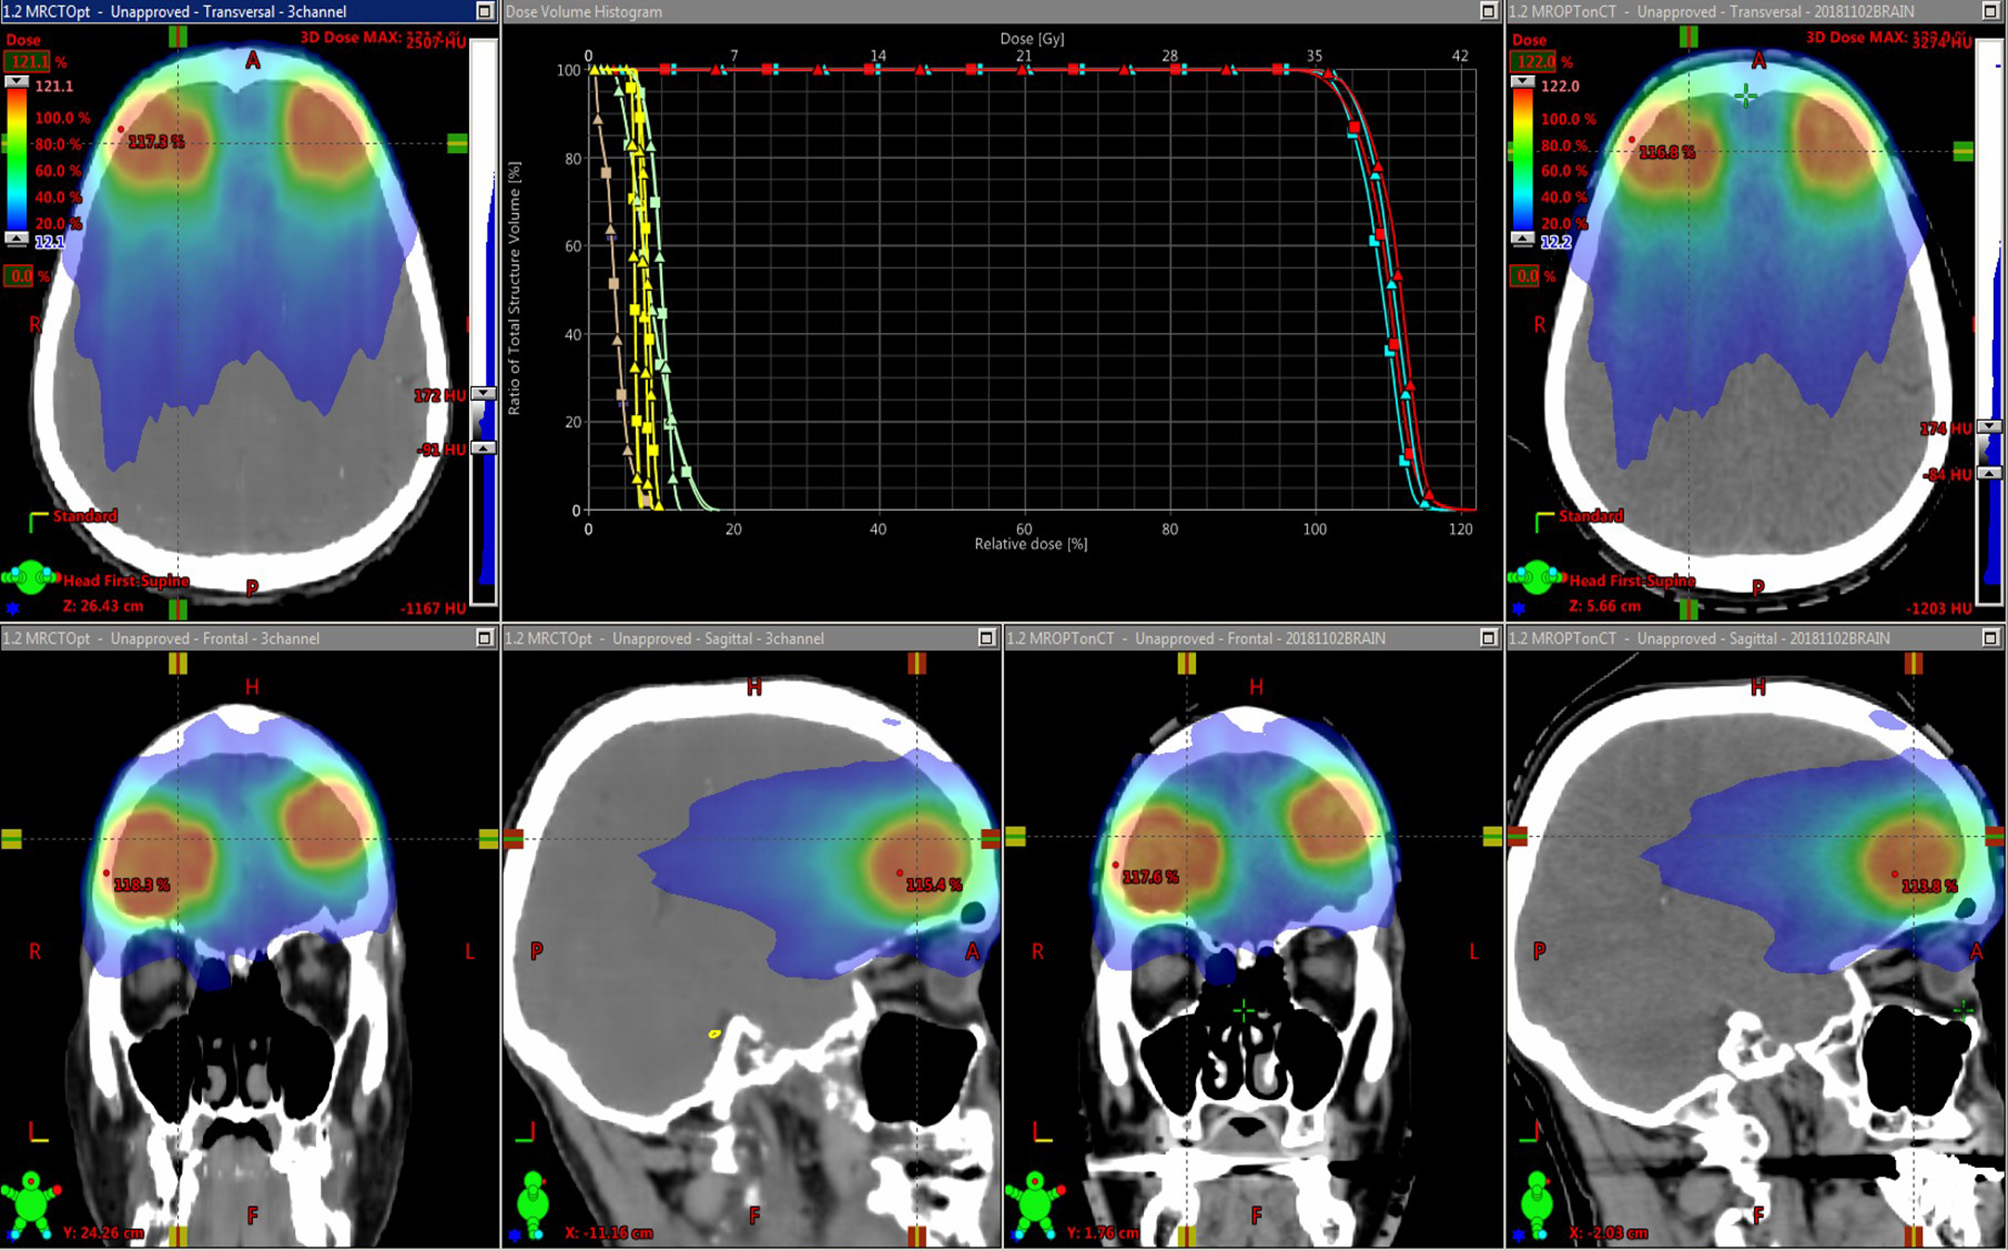Click patient orientation figure in MRCTOpt frontal view
2008x1251 pixels.
tap(30, 1203)
